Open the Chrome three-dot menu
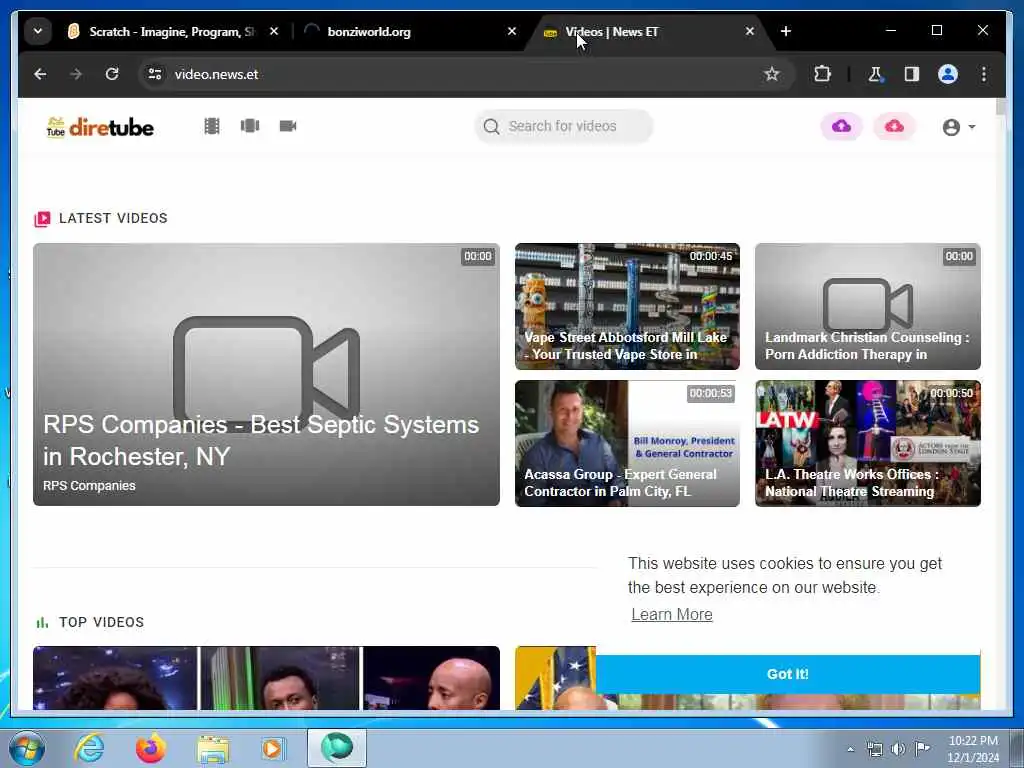The height and width of the screenshot is (768, 1024). click(984, 74)
